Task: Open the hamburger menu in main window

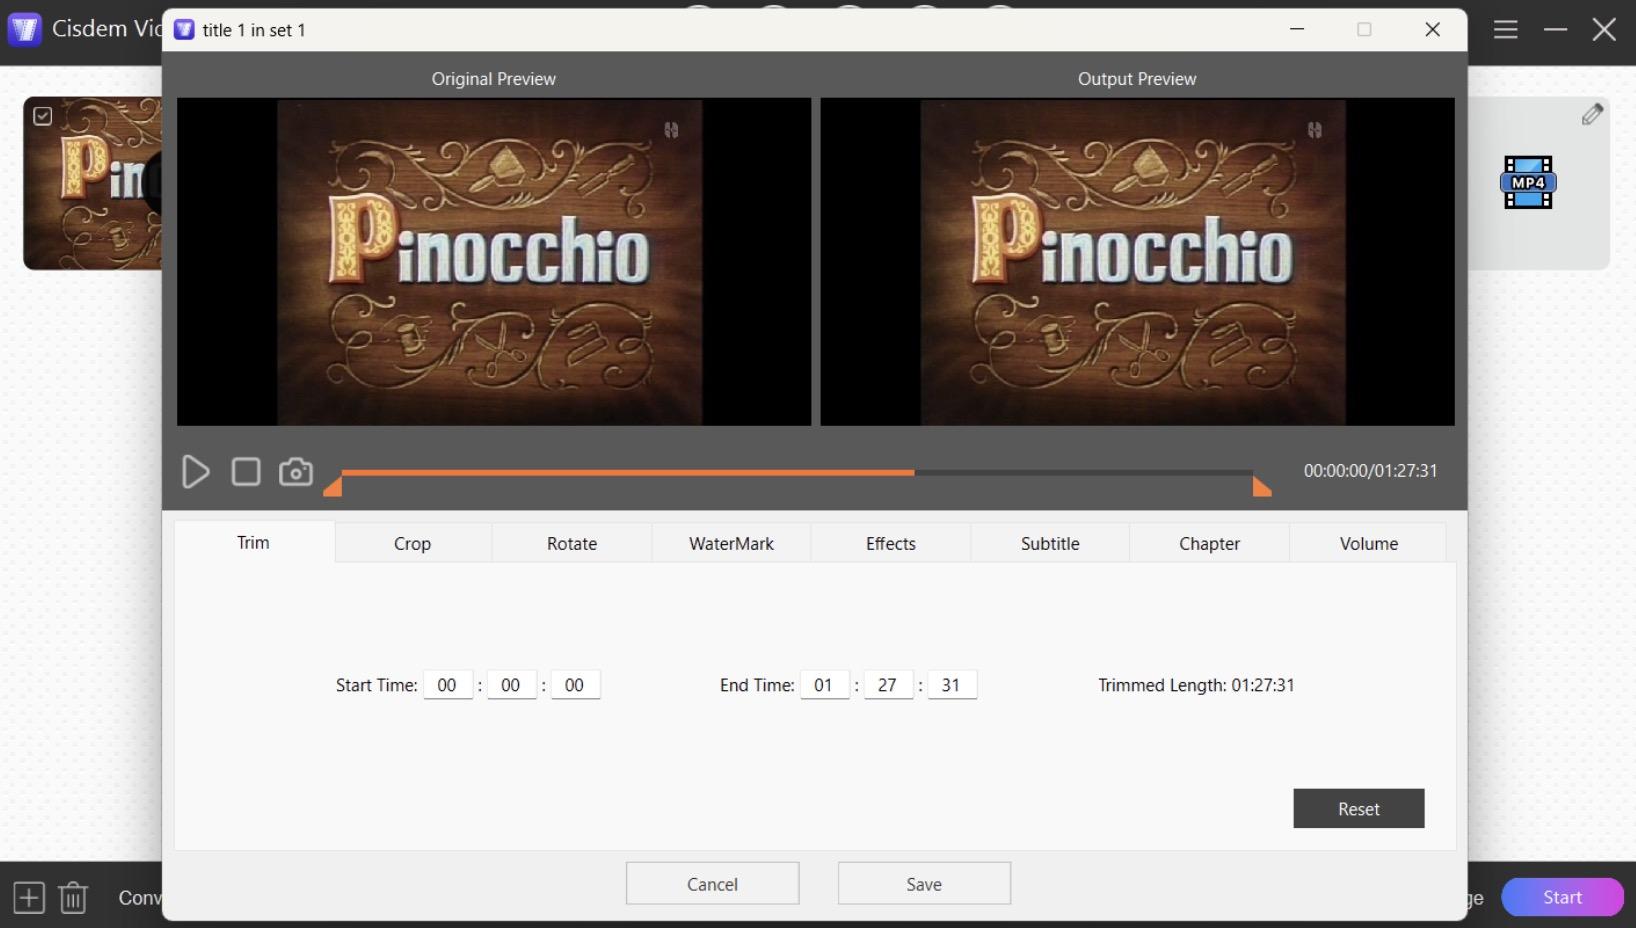Action: pyautogui.click(x=1506, y=30)
